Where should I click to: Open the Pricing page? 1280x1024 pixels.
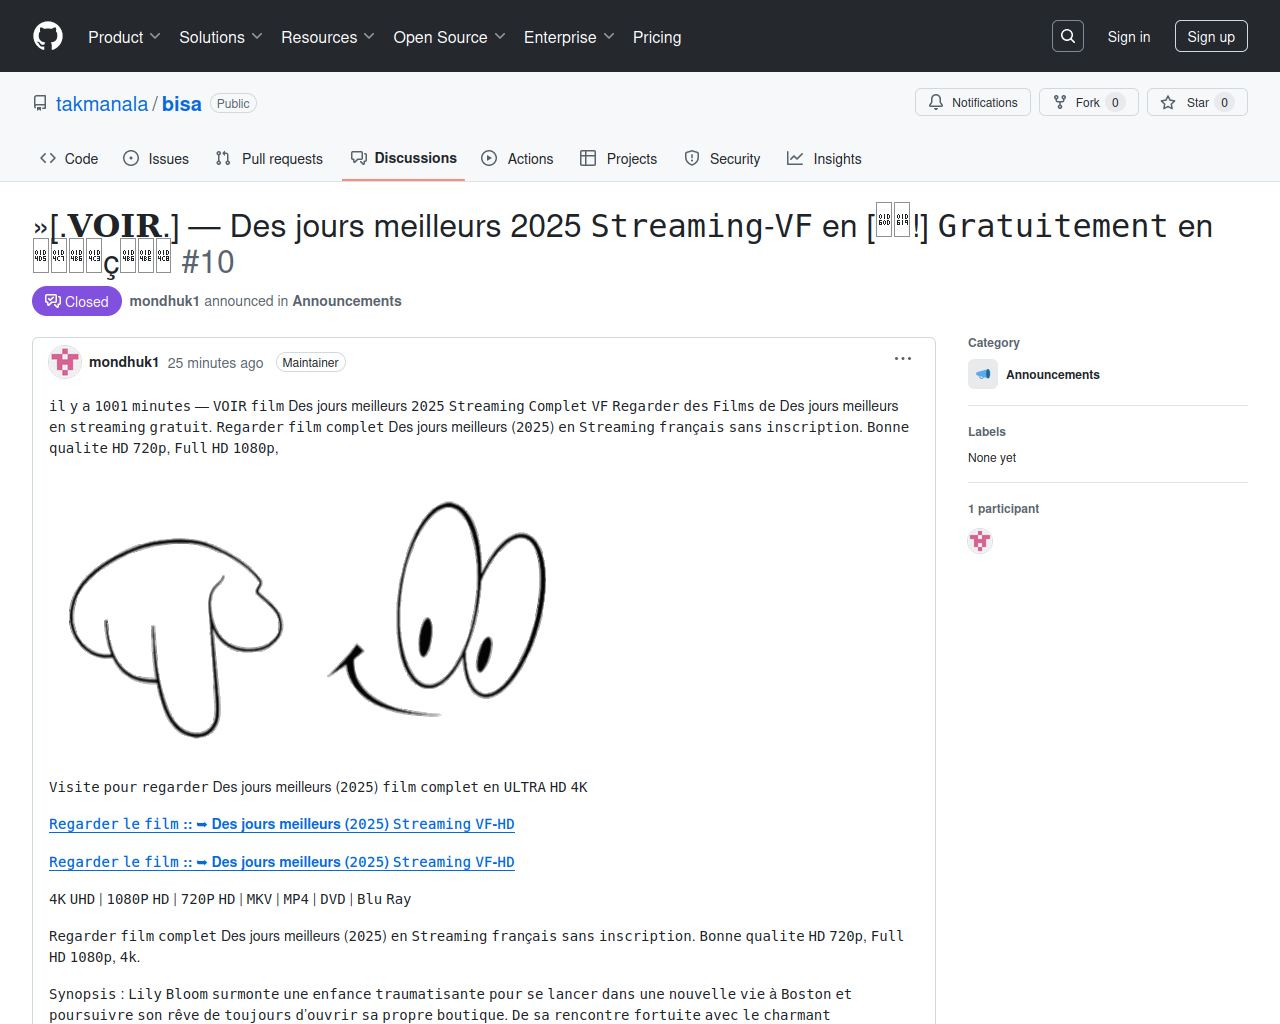click(657, 37)
